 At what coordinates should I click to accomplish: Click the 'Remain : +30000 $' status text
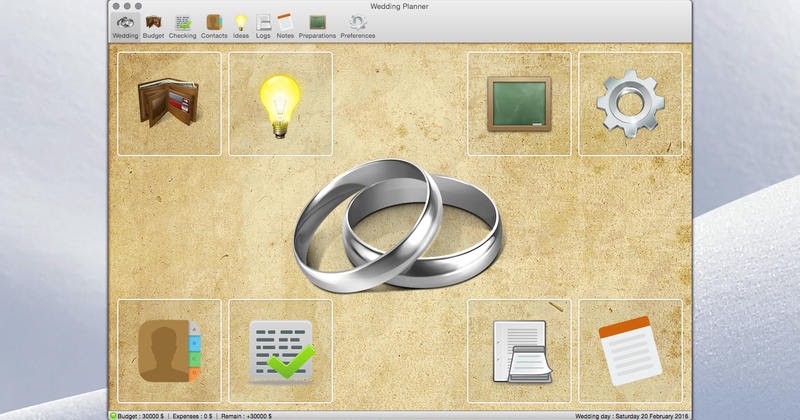click(246, 416)
